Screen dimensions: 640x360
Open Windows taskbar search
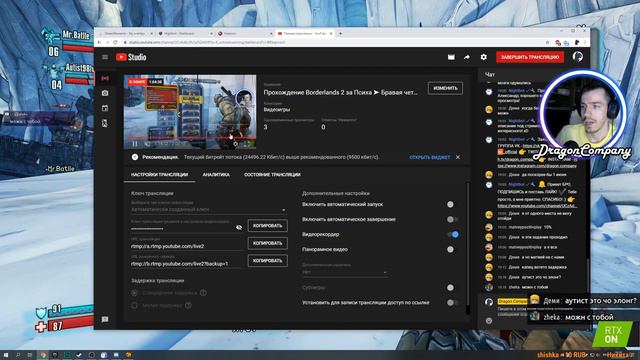(18, 355)
